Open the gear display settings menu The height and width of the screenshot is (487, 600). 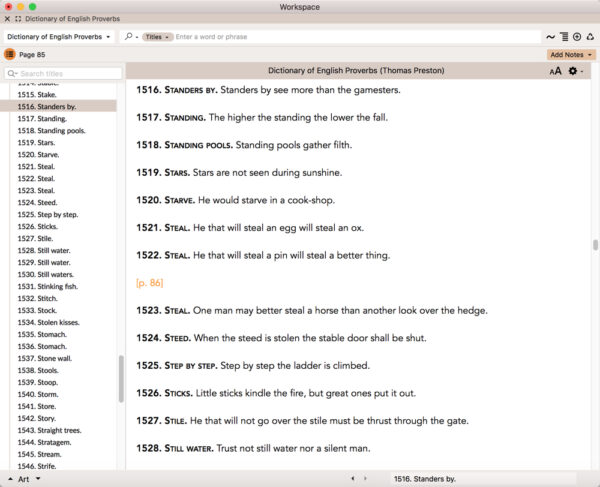[x=575, y=71]
